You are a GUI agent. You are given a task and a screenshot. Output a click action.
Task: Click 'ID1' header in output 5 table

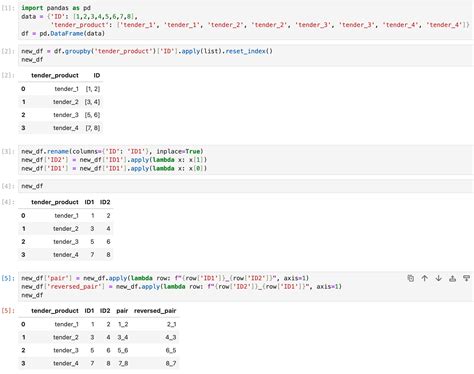tap(89, 311)
